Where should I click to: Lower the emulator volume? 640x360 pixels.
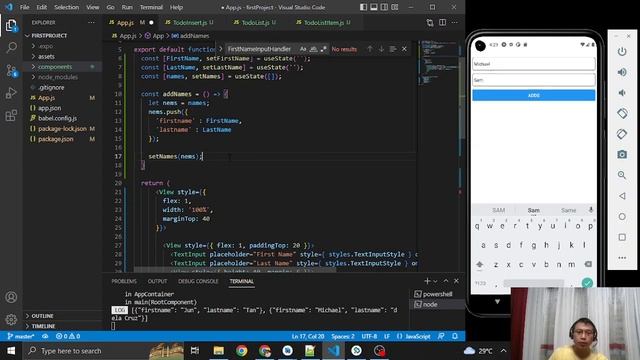(622, 93)
